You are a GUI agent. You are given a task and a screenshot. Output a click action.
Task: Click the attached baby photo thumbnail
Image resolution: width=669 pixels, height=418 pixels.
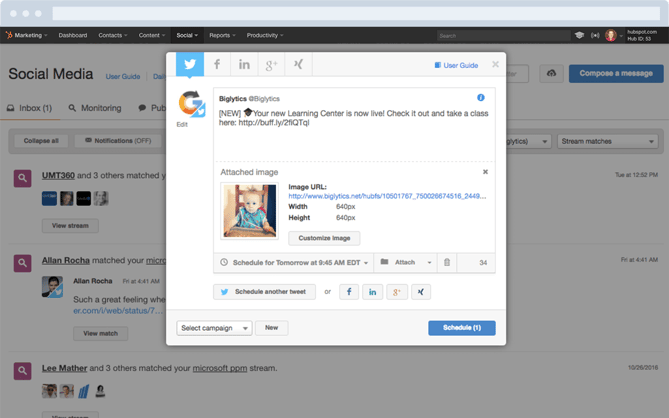tap(250, 211)
